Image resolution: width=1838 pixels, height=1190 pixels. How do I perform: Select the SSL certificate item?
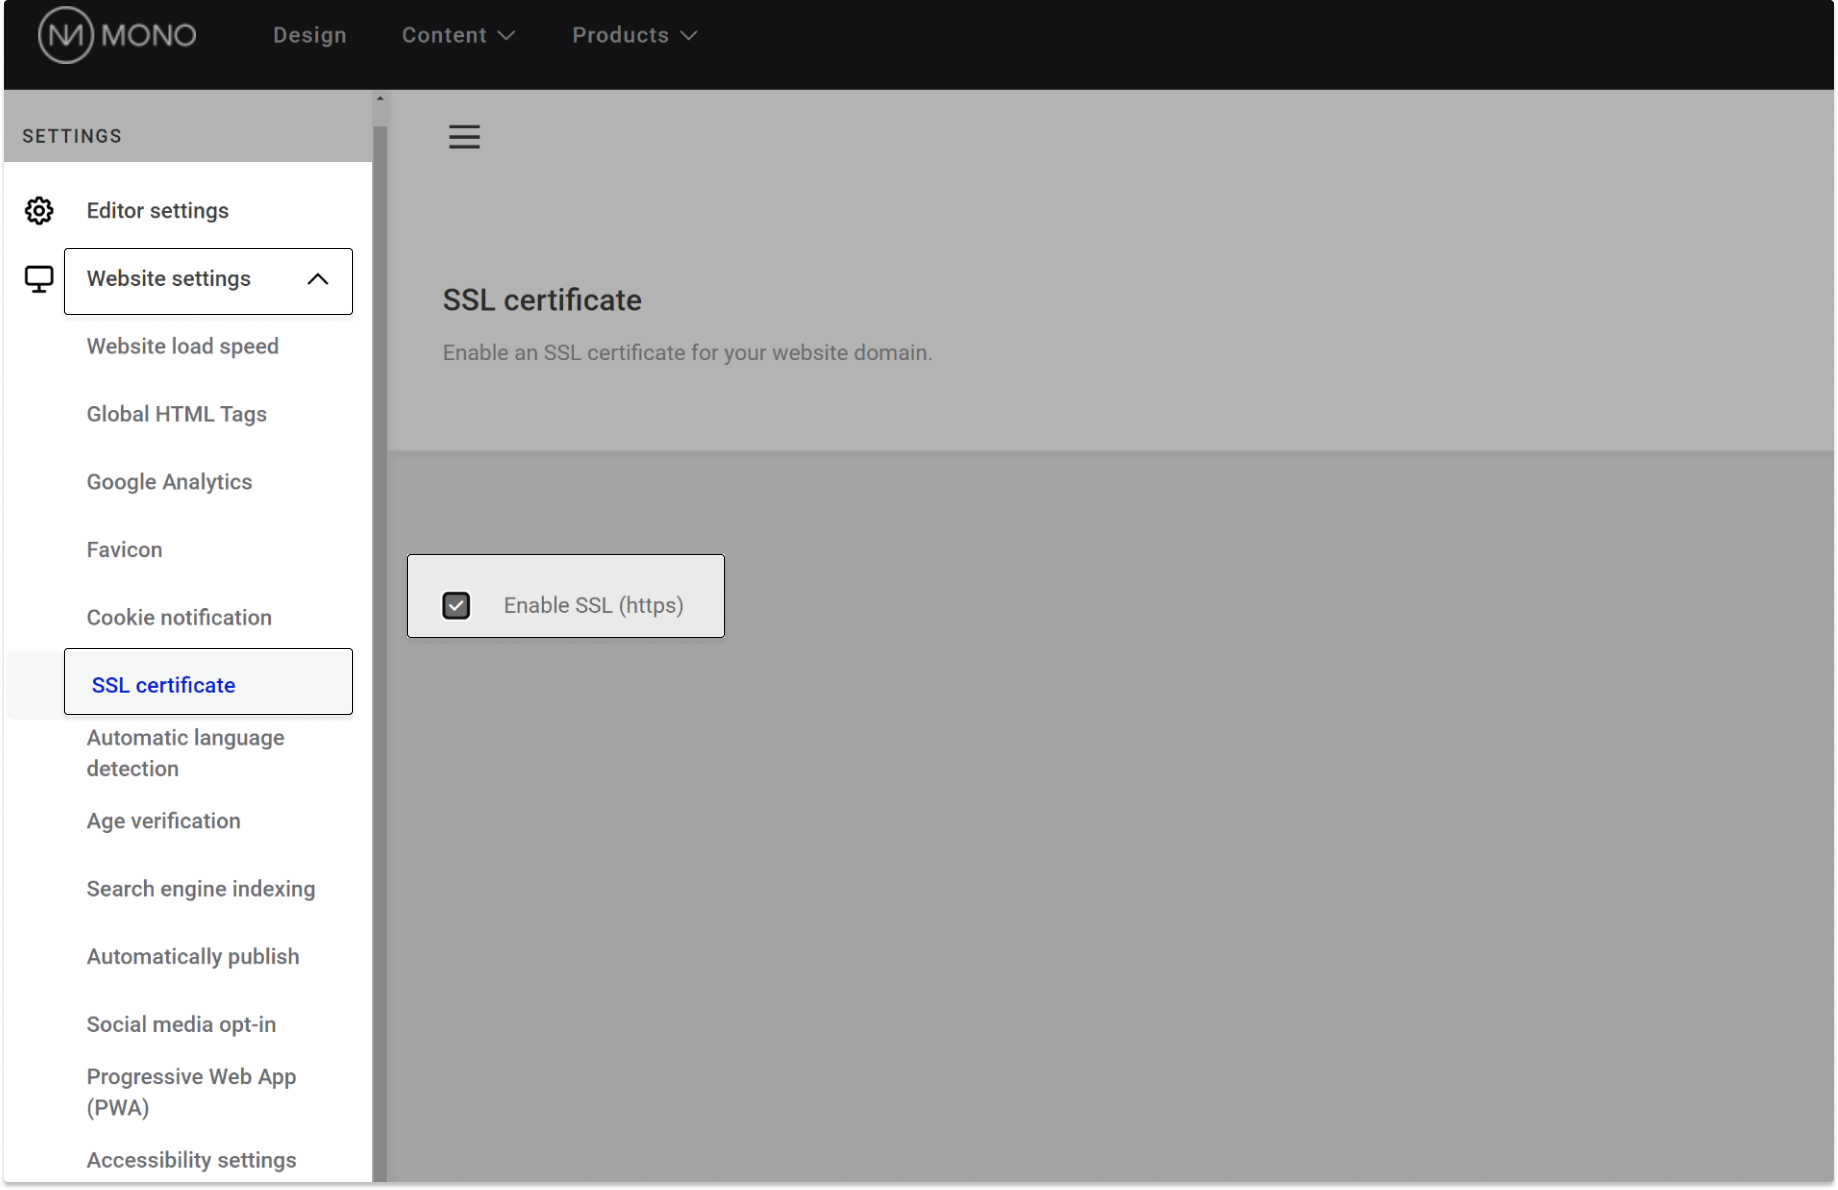[208, 682]
